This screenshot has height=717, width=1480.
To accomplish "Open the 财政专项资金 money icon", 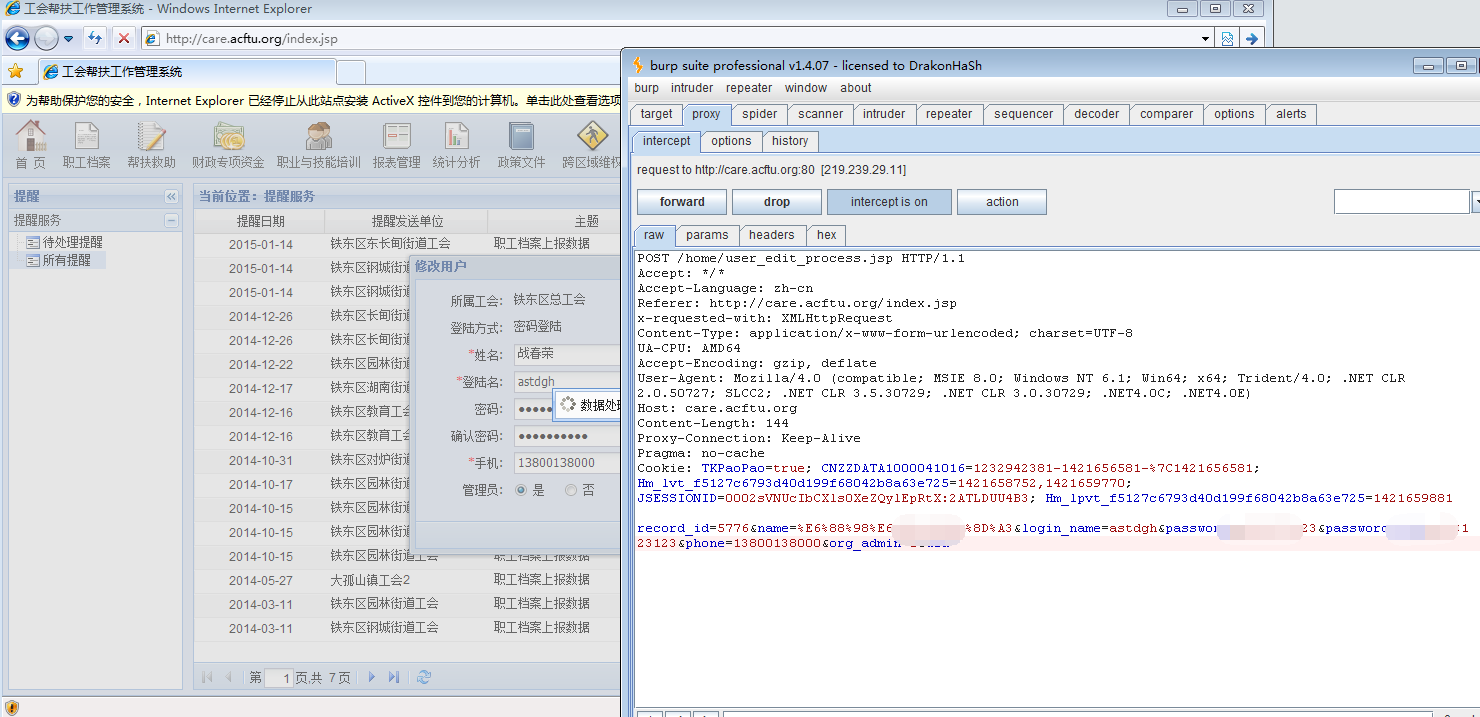I will [x=228, y=137].
